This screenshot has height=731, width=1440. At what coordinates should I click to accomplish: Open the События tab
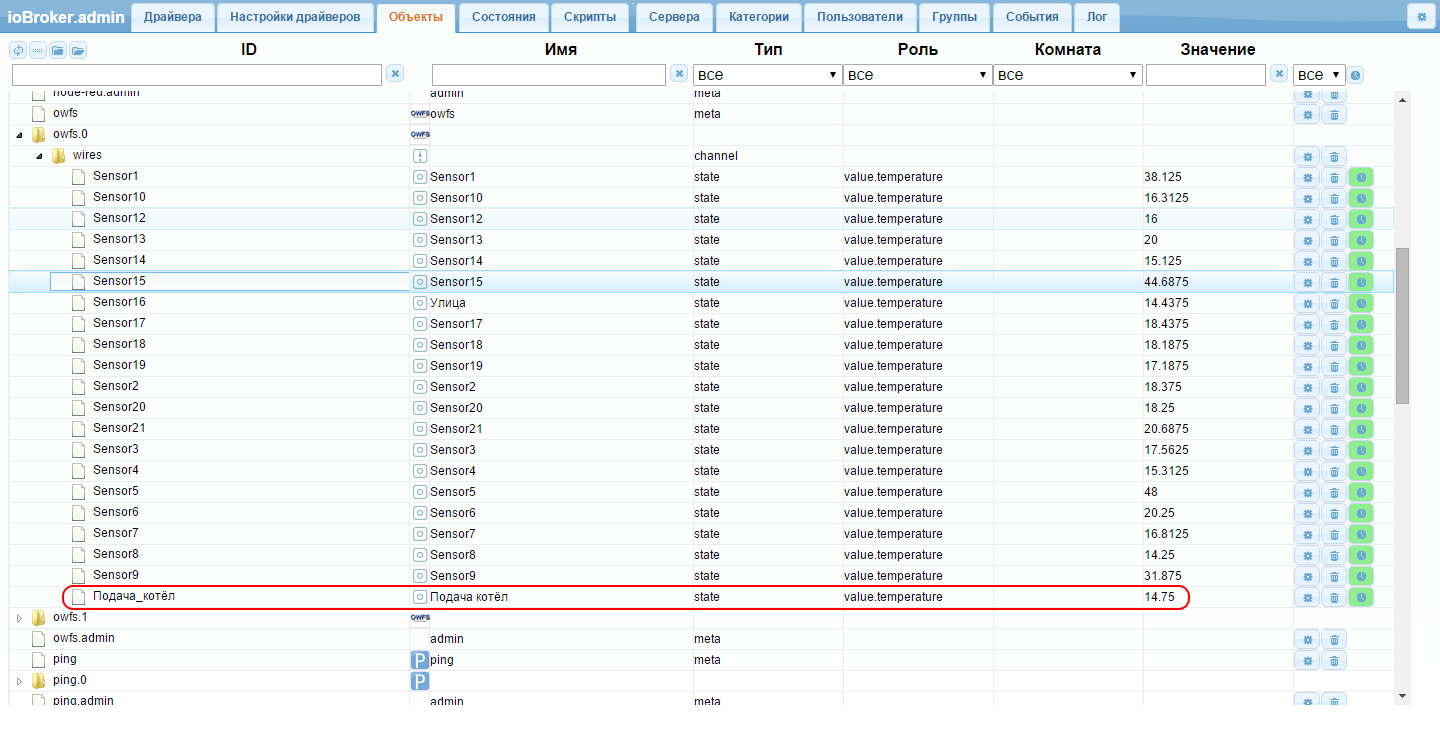pos(1032,17)
